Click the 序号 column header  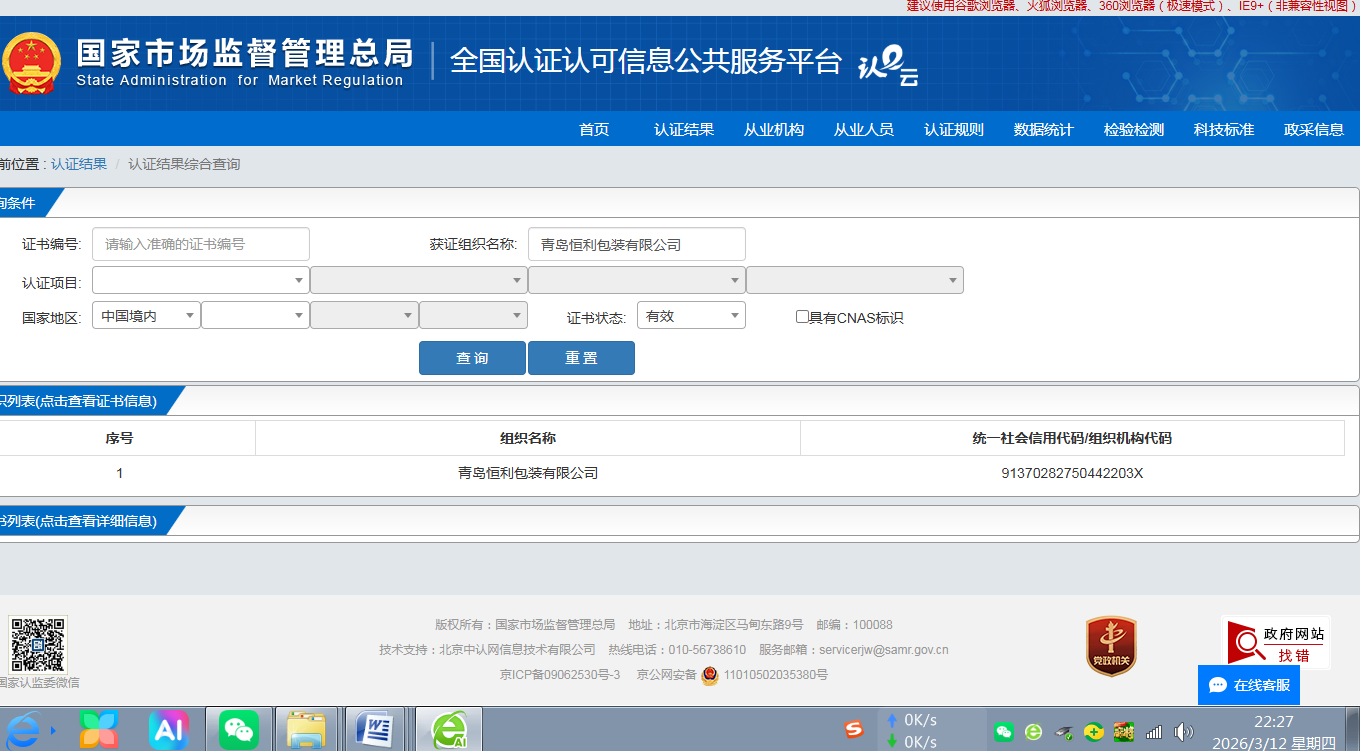tap(119, 438)
